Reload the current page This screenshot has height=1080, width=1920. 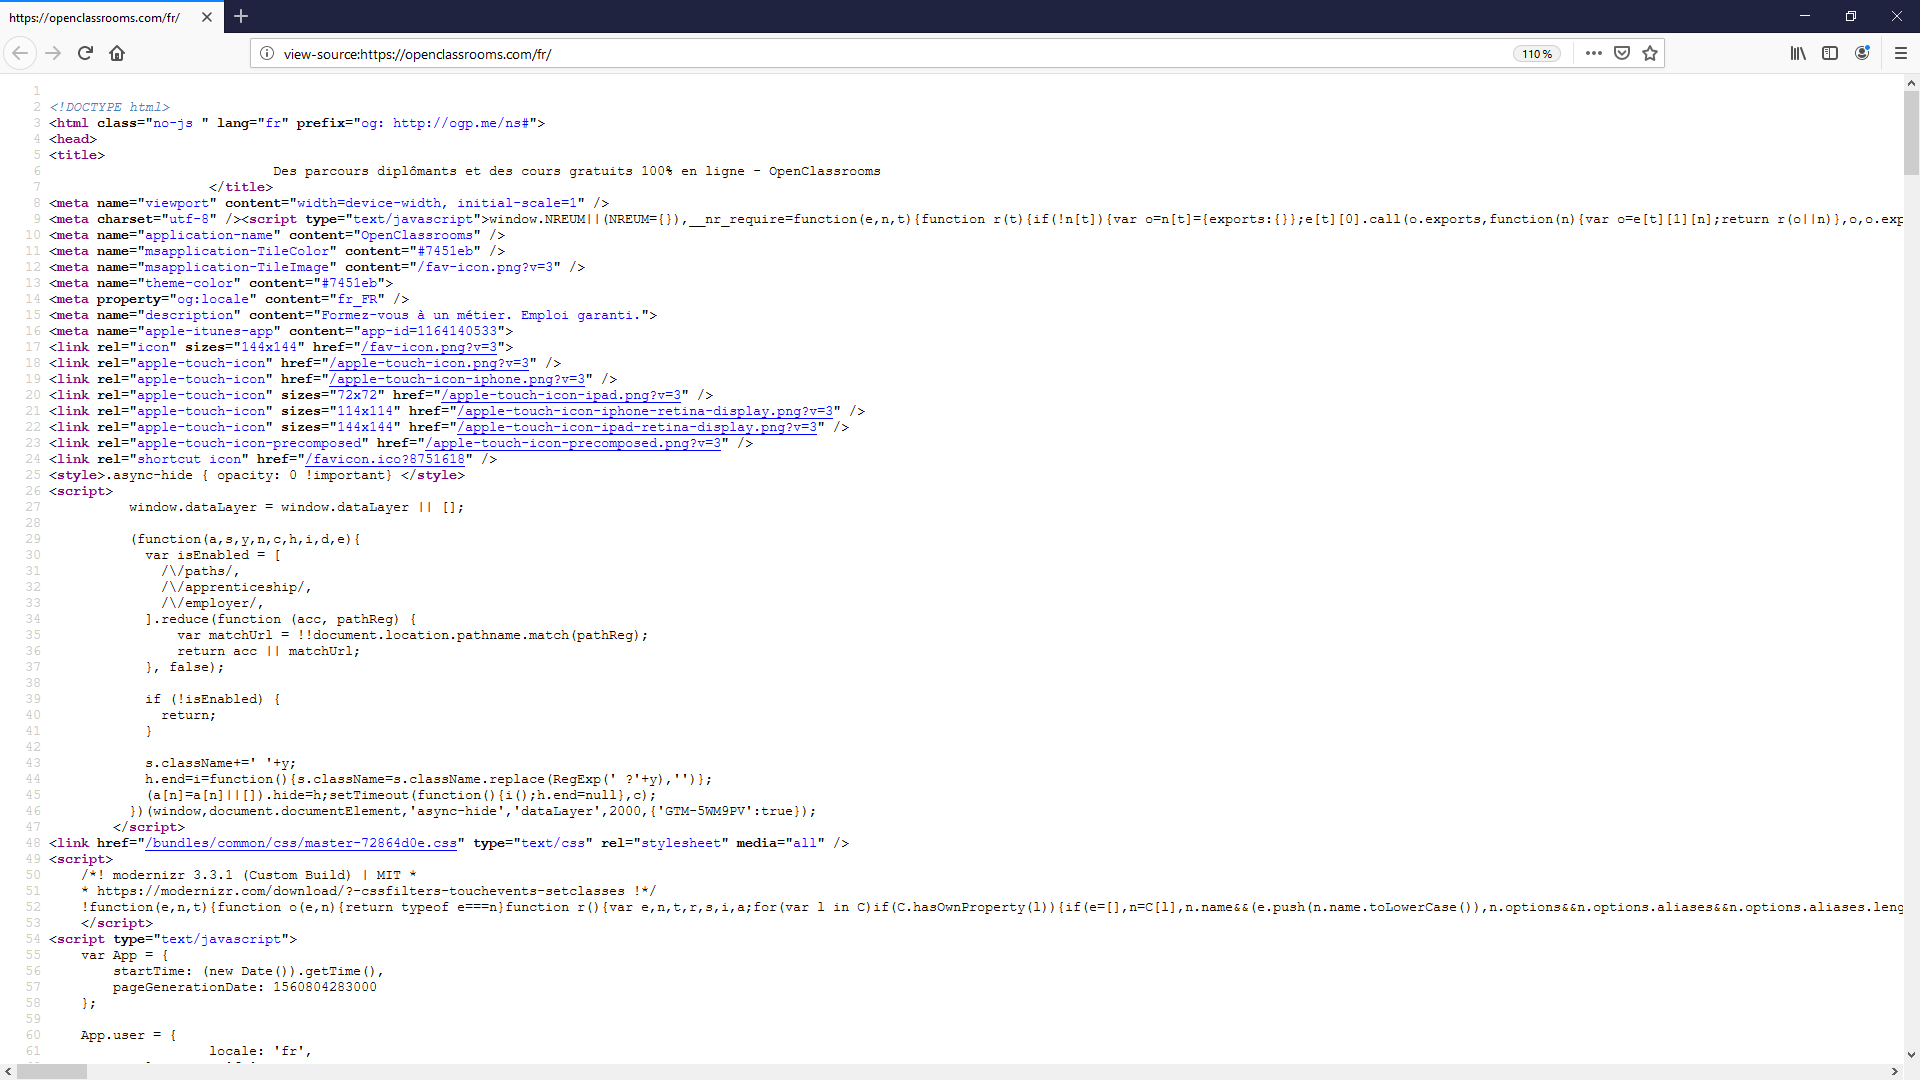pos(85,53)
